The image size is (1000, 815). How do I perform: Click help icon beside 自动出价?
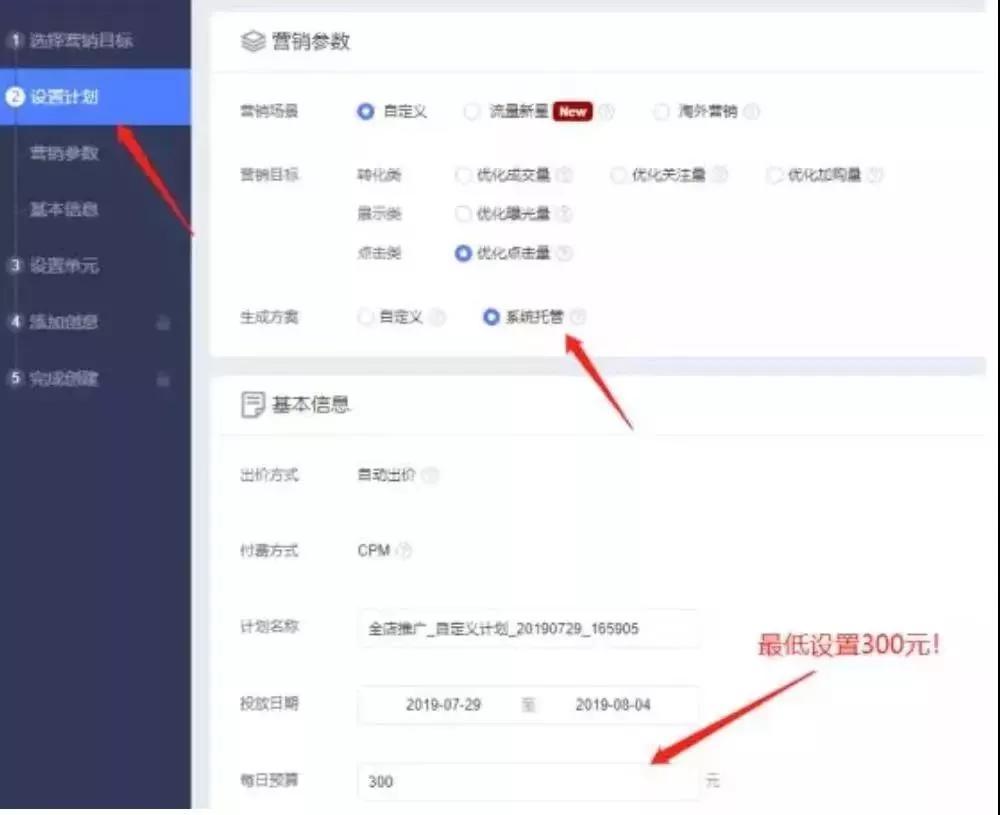(430, 475)
